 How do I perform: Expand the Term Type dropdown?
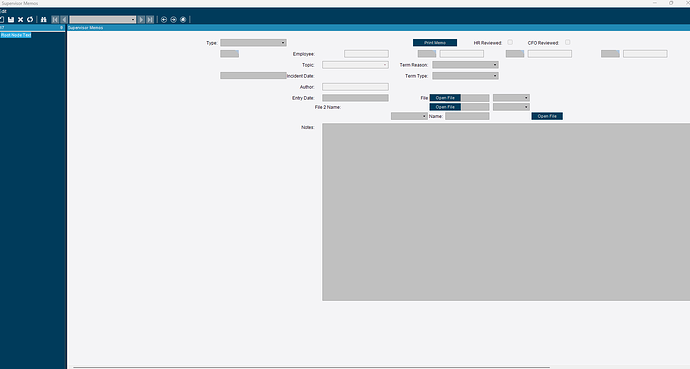tap(465, 76)
